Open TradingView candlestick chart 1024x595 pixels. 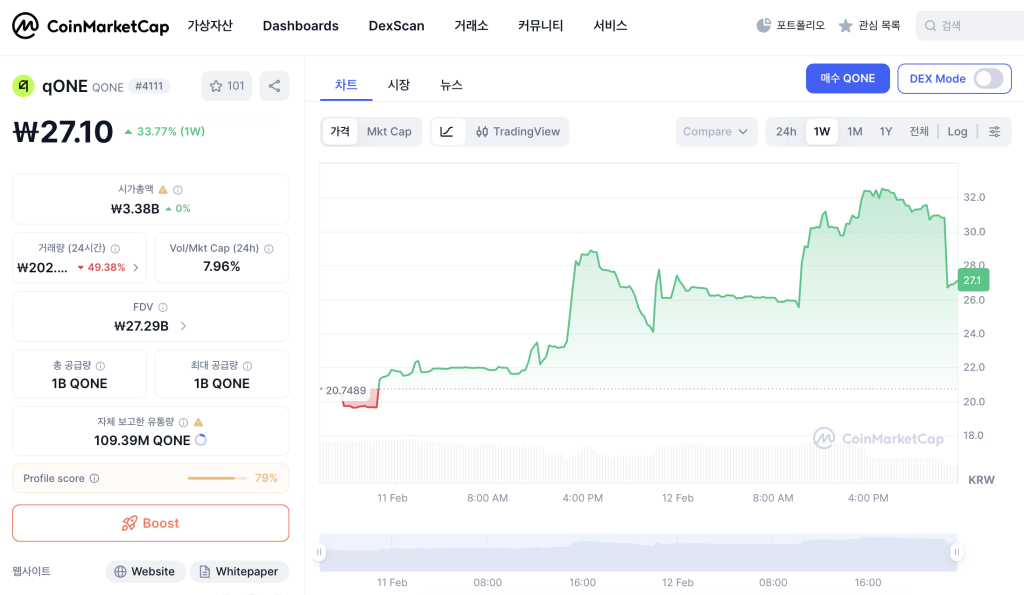point(518,131)
